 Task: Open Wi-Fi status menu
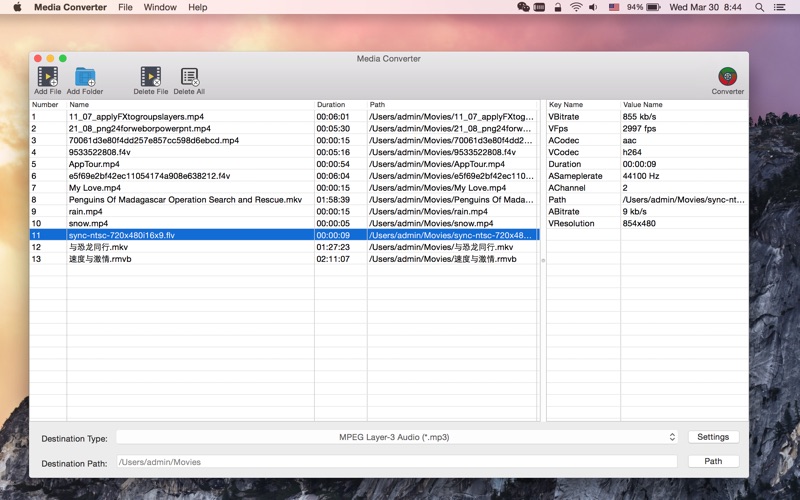(x=576, y=7)
